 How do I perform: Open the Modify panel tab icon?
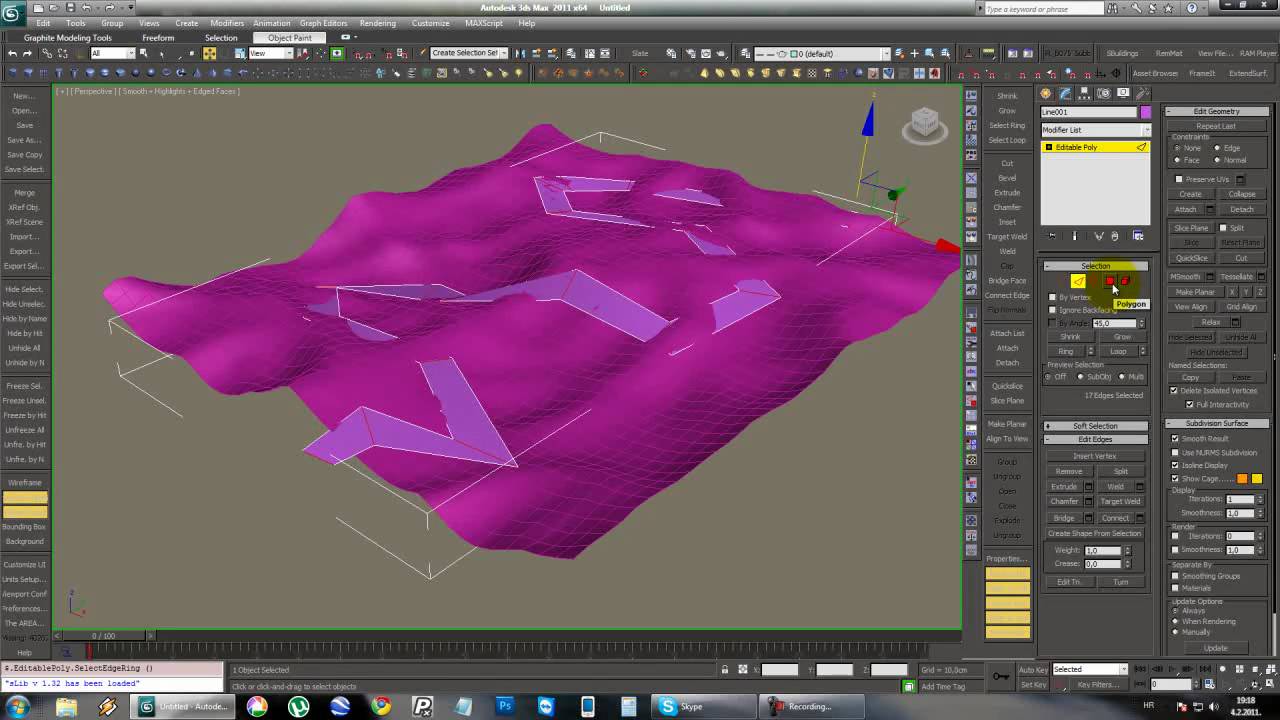coord(1064,93)
